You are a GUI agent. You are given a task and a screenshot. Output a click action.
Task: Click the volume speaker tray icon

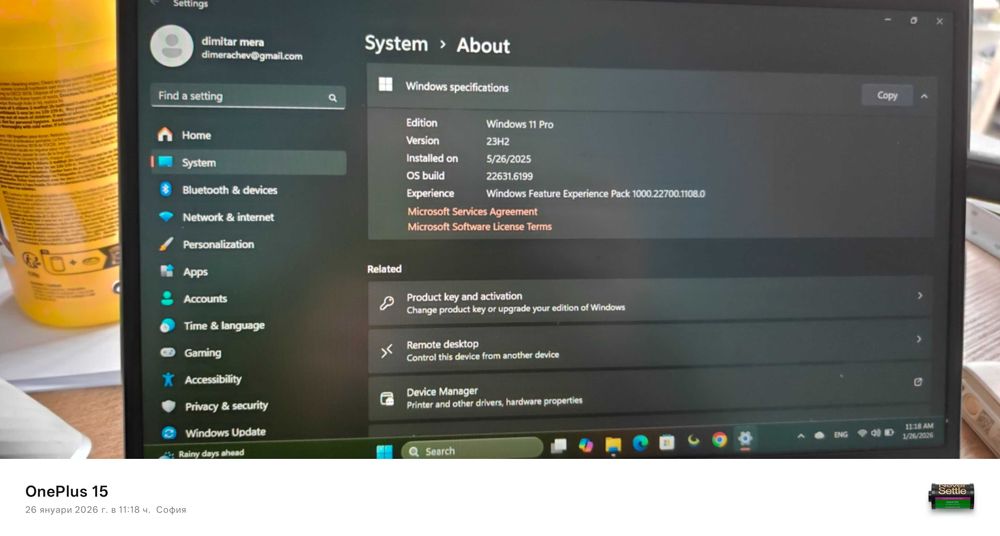point(876,433)
